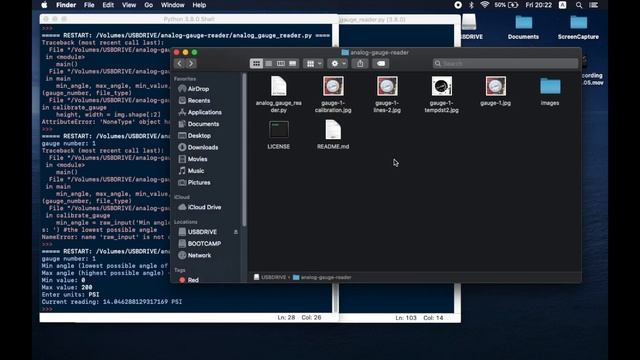Image resolution: width=640 pixels, height=360 pixels.
Task: Open the Documents folder on desktop
Action: click(523, 27)
